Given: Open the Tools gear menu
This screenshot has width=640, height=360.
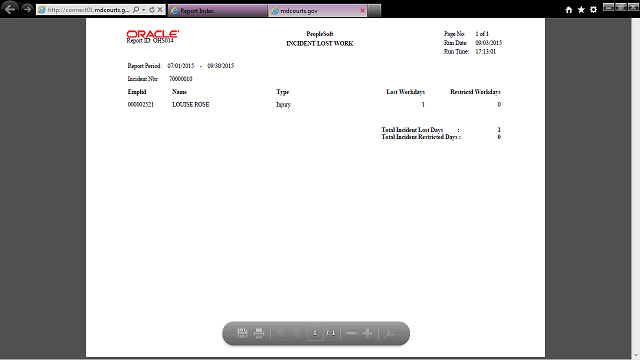Looking at the screenshot, I should 593,10.
